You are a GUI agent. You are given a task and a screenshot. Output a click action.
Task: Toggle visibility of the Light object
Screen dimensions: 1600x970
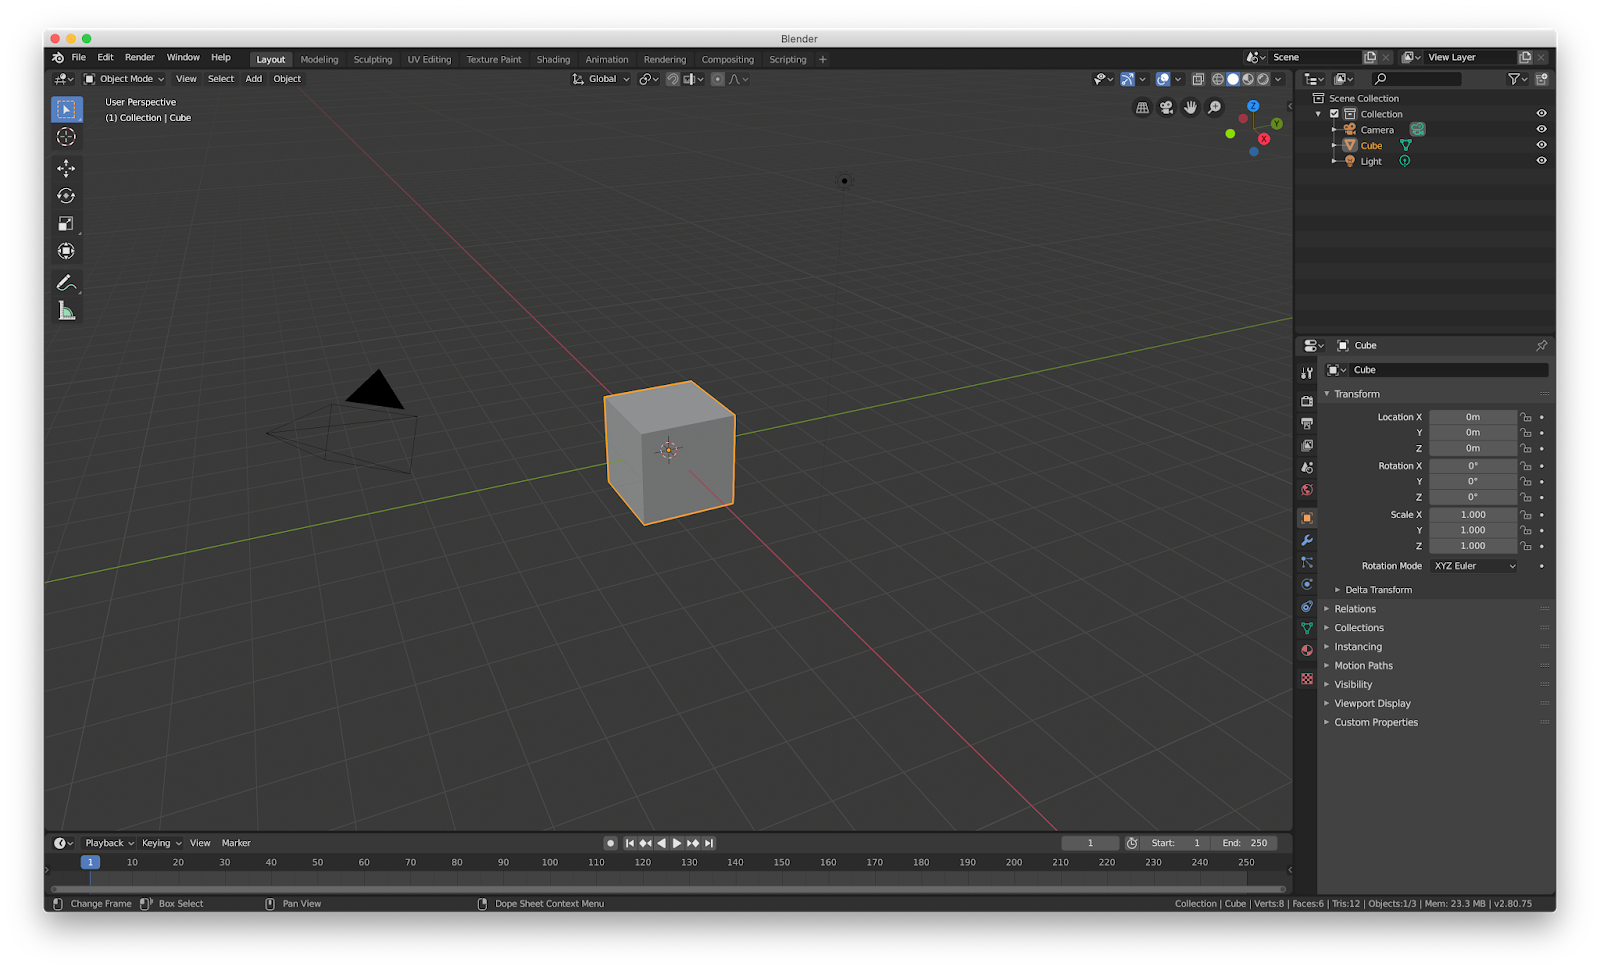click(x=1541, y=161)
